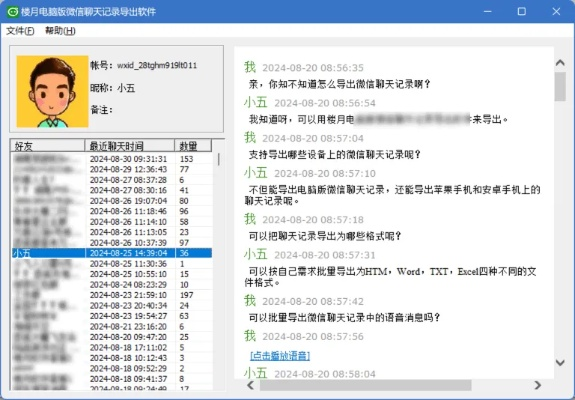Select row dated 2024-08-18 09:41:37
575x400 pixels.
tap(112, 379)
